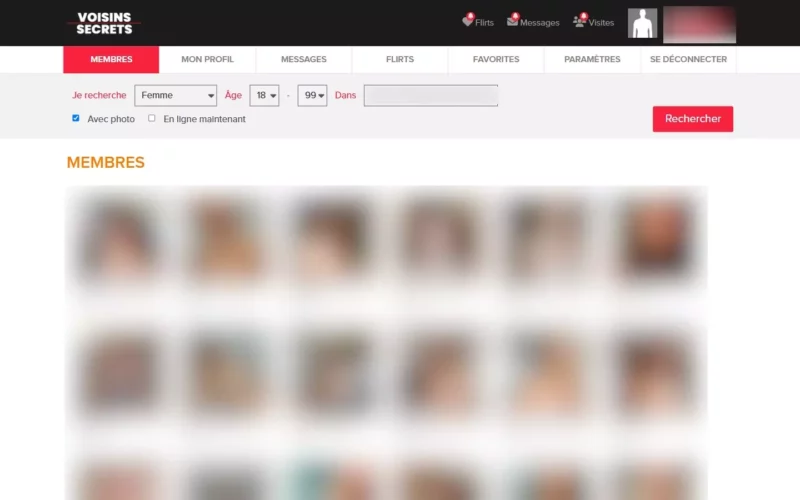This screenshot has height=500, width=800.
Task: Open the Flirts heart notification icon
Action: click(x=468, y=20)
